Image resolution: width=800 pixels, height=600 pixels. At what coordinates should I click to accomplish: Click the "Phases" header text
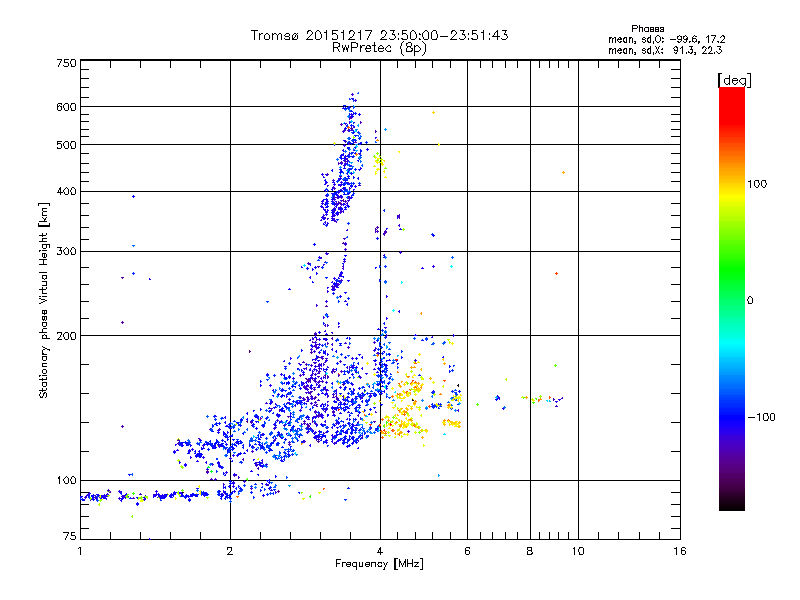click(647, 29)
